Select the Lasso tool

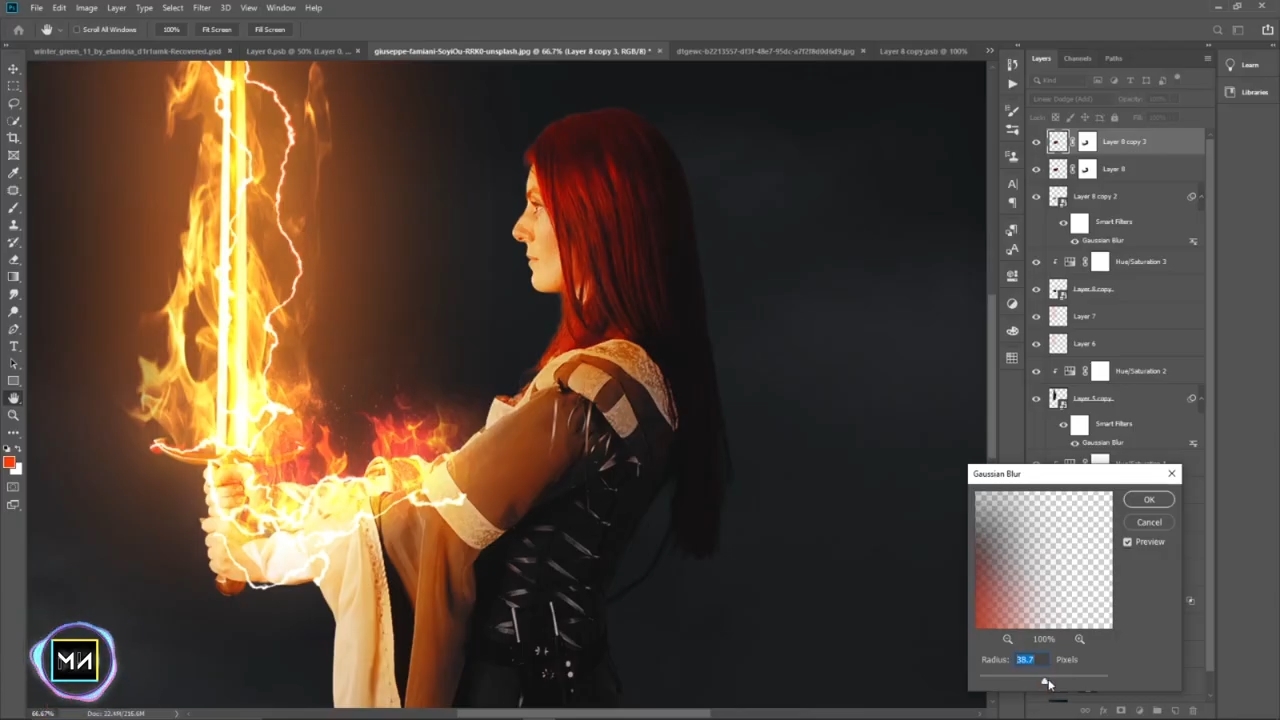[x=14, y=103]
